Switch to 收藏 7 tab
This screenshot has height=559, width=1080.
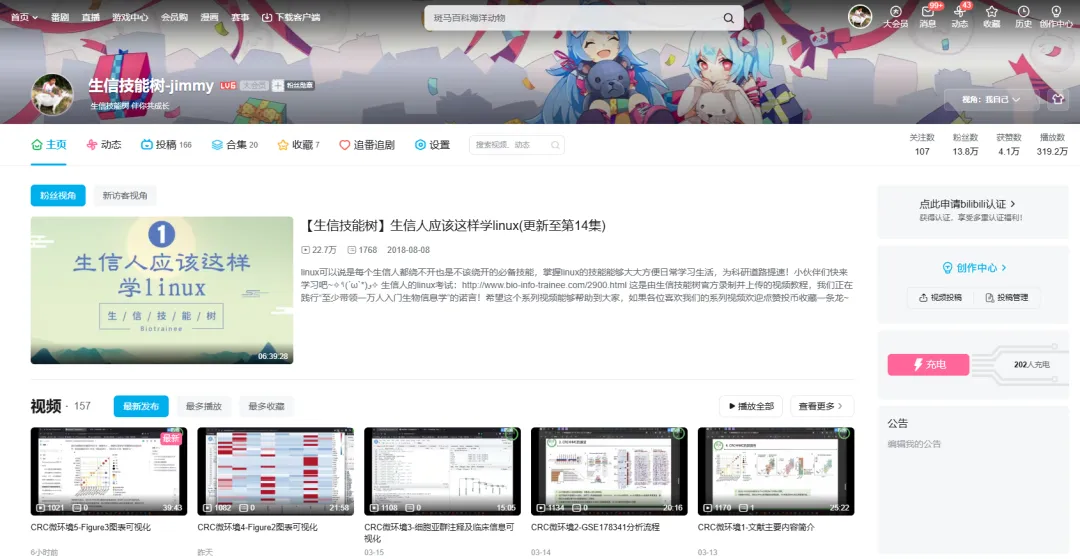(x=299, y=145)
